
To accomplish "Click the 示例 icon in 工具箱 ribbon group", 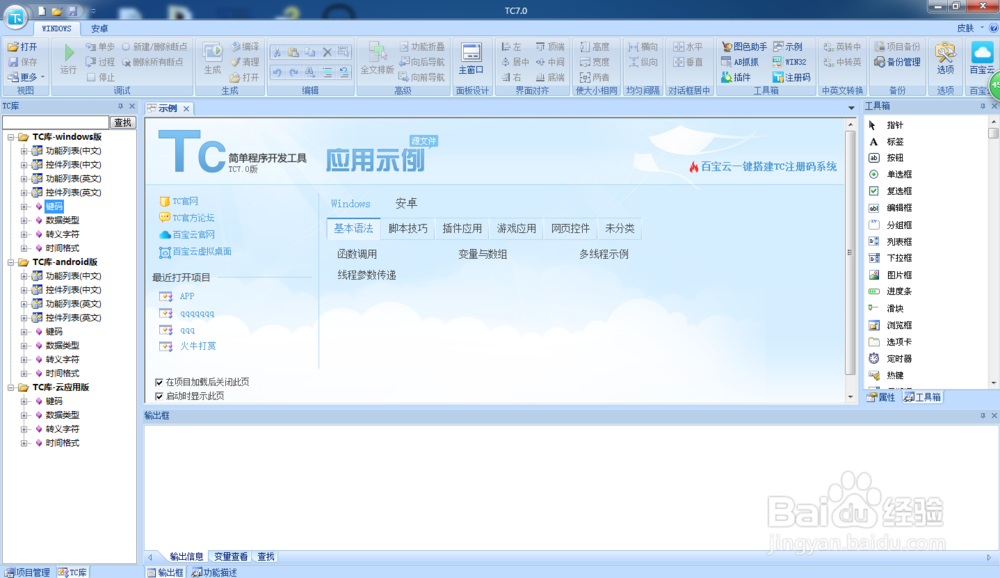I will tap(778, 47).
